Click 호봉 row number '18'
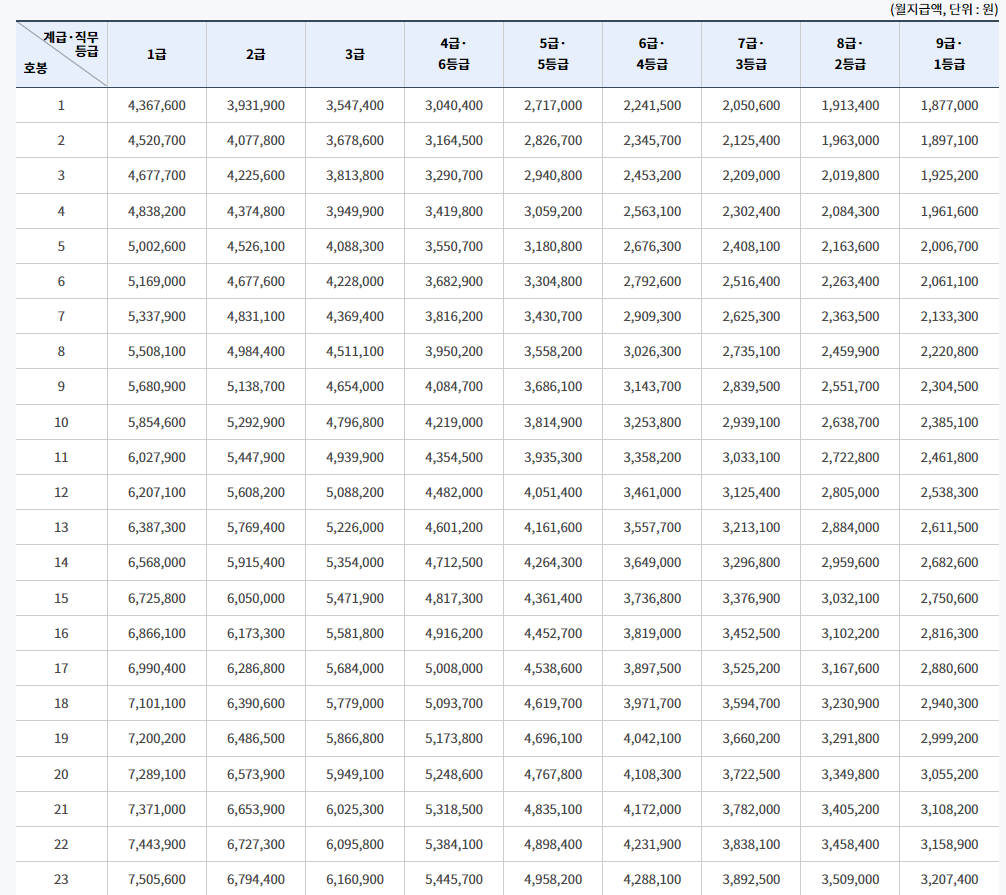 point(61,703)
